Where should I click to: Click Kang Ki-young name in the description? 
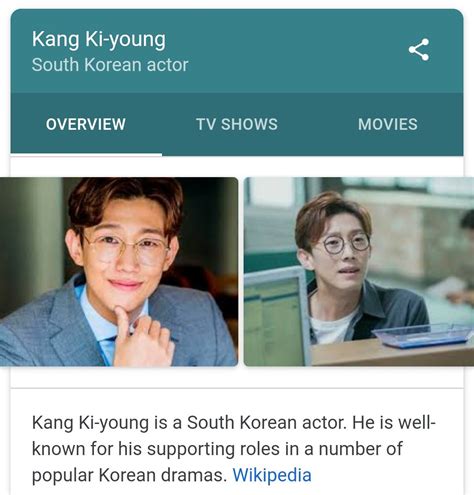pos(90,422)
